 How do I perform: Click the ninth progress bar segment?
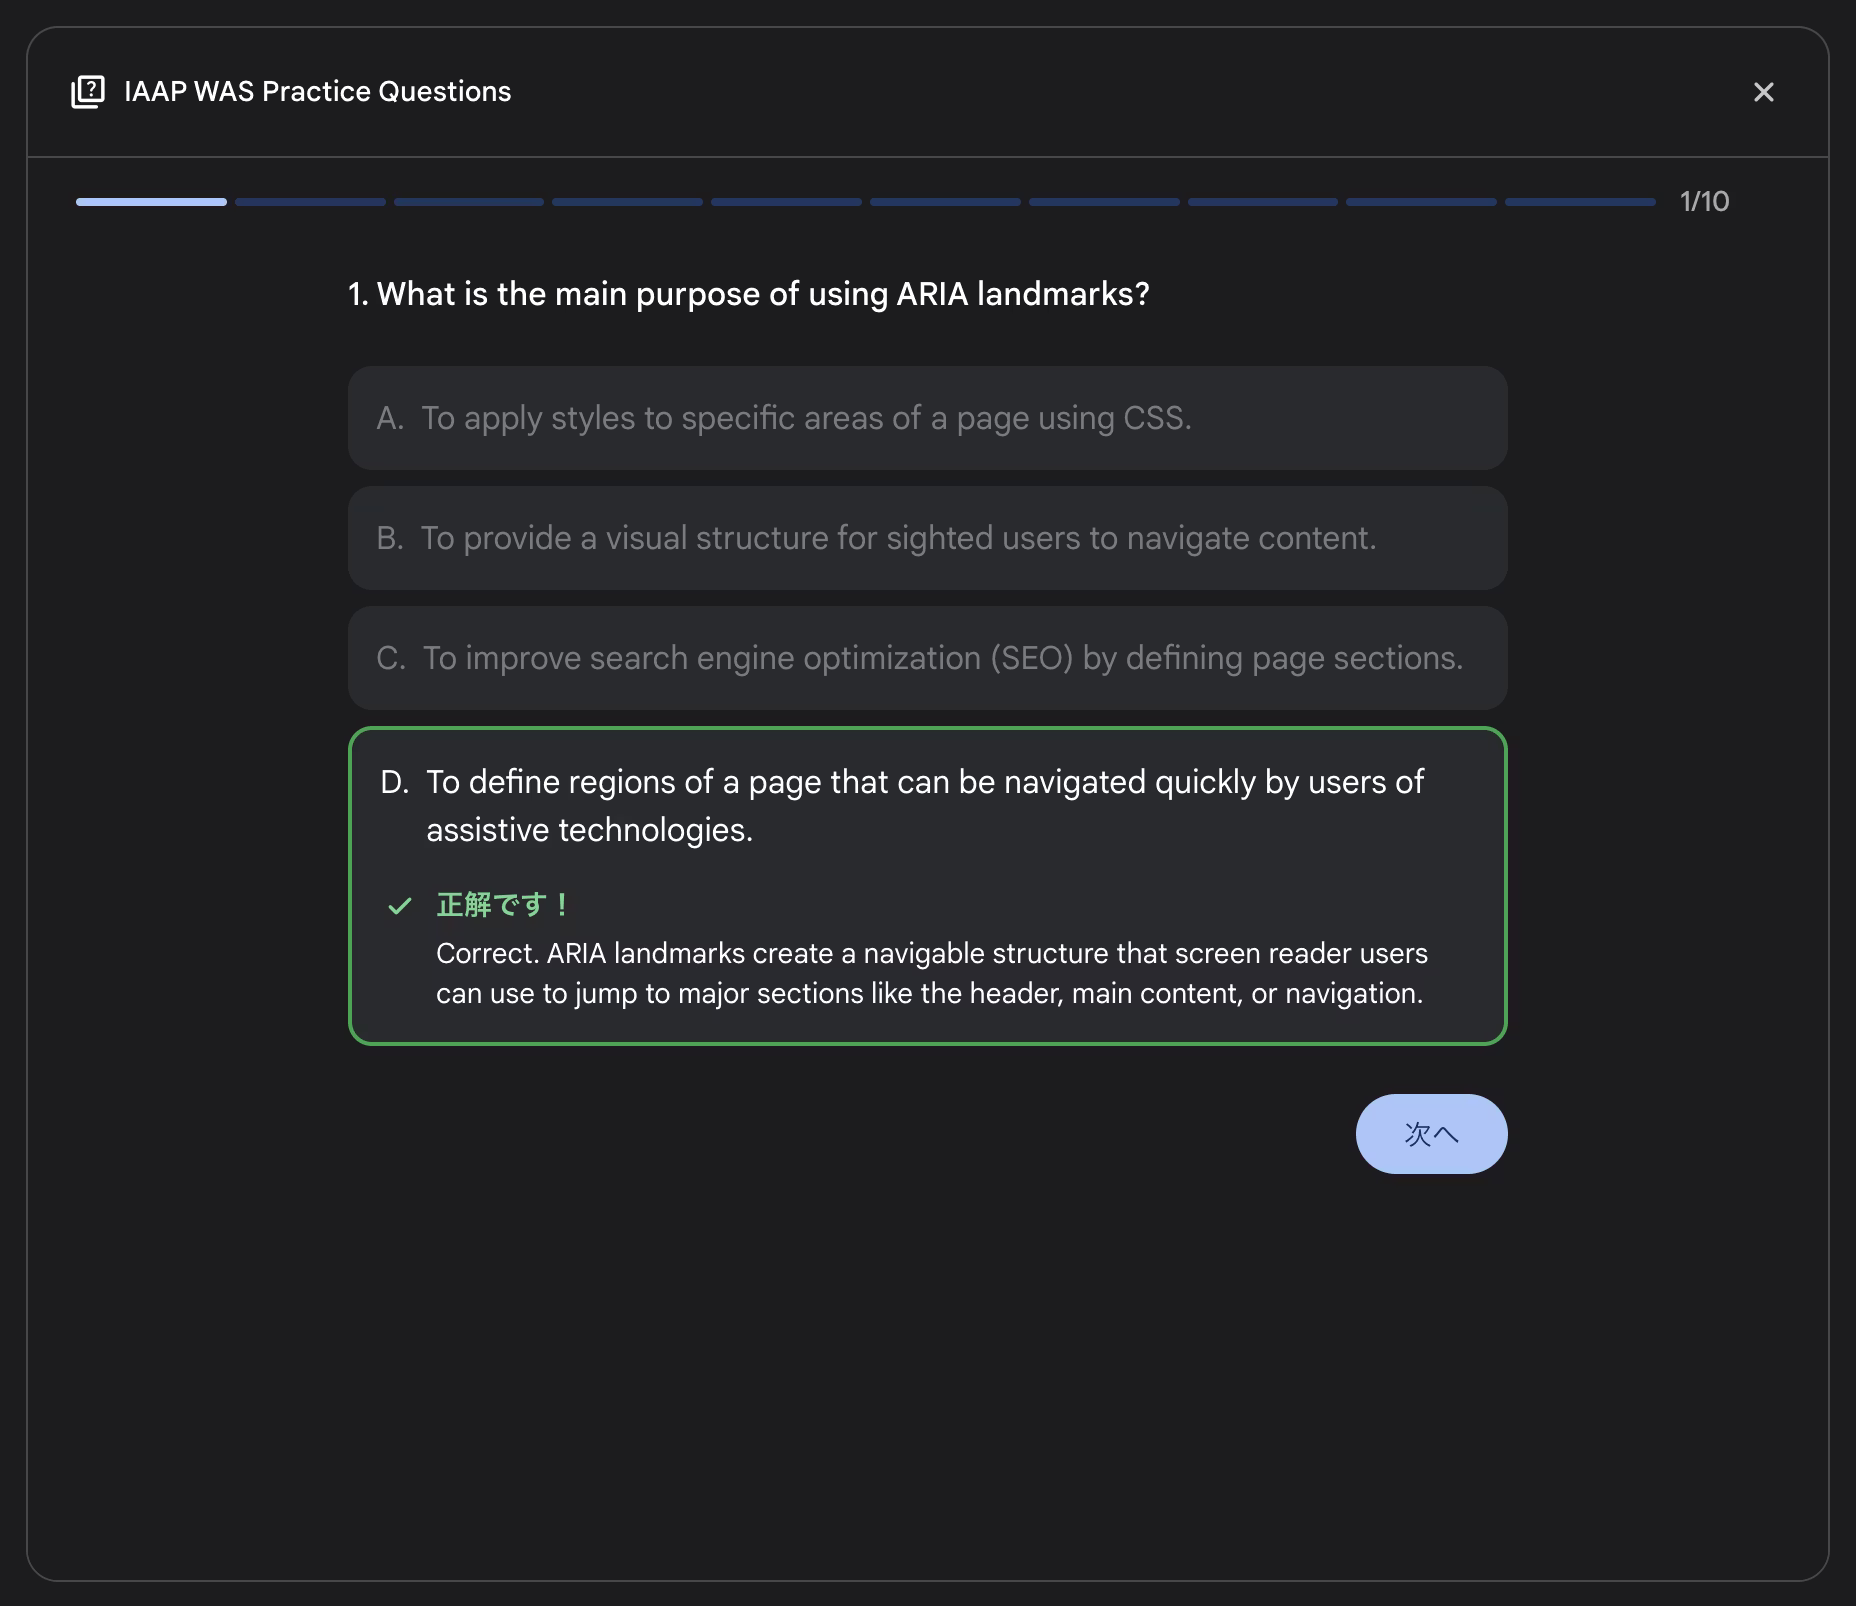point(1421,202)
